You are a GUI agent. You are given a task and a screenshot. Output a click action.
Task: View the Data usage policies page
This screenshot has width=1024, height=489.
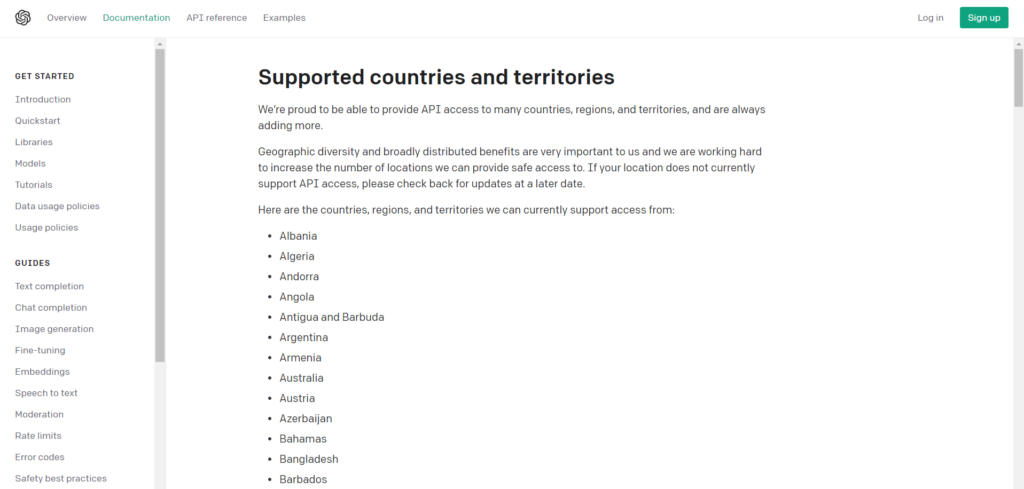[x=57, y=206]
